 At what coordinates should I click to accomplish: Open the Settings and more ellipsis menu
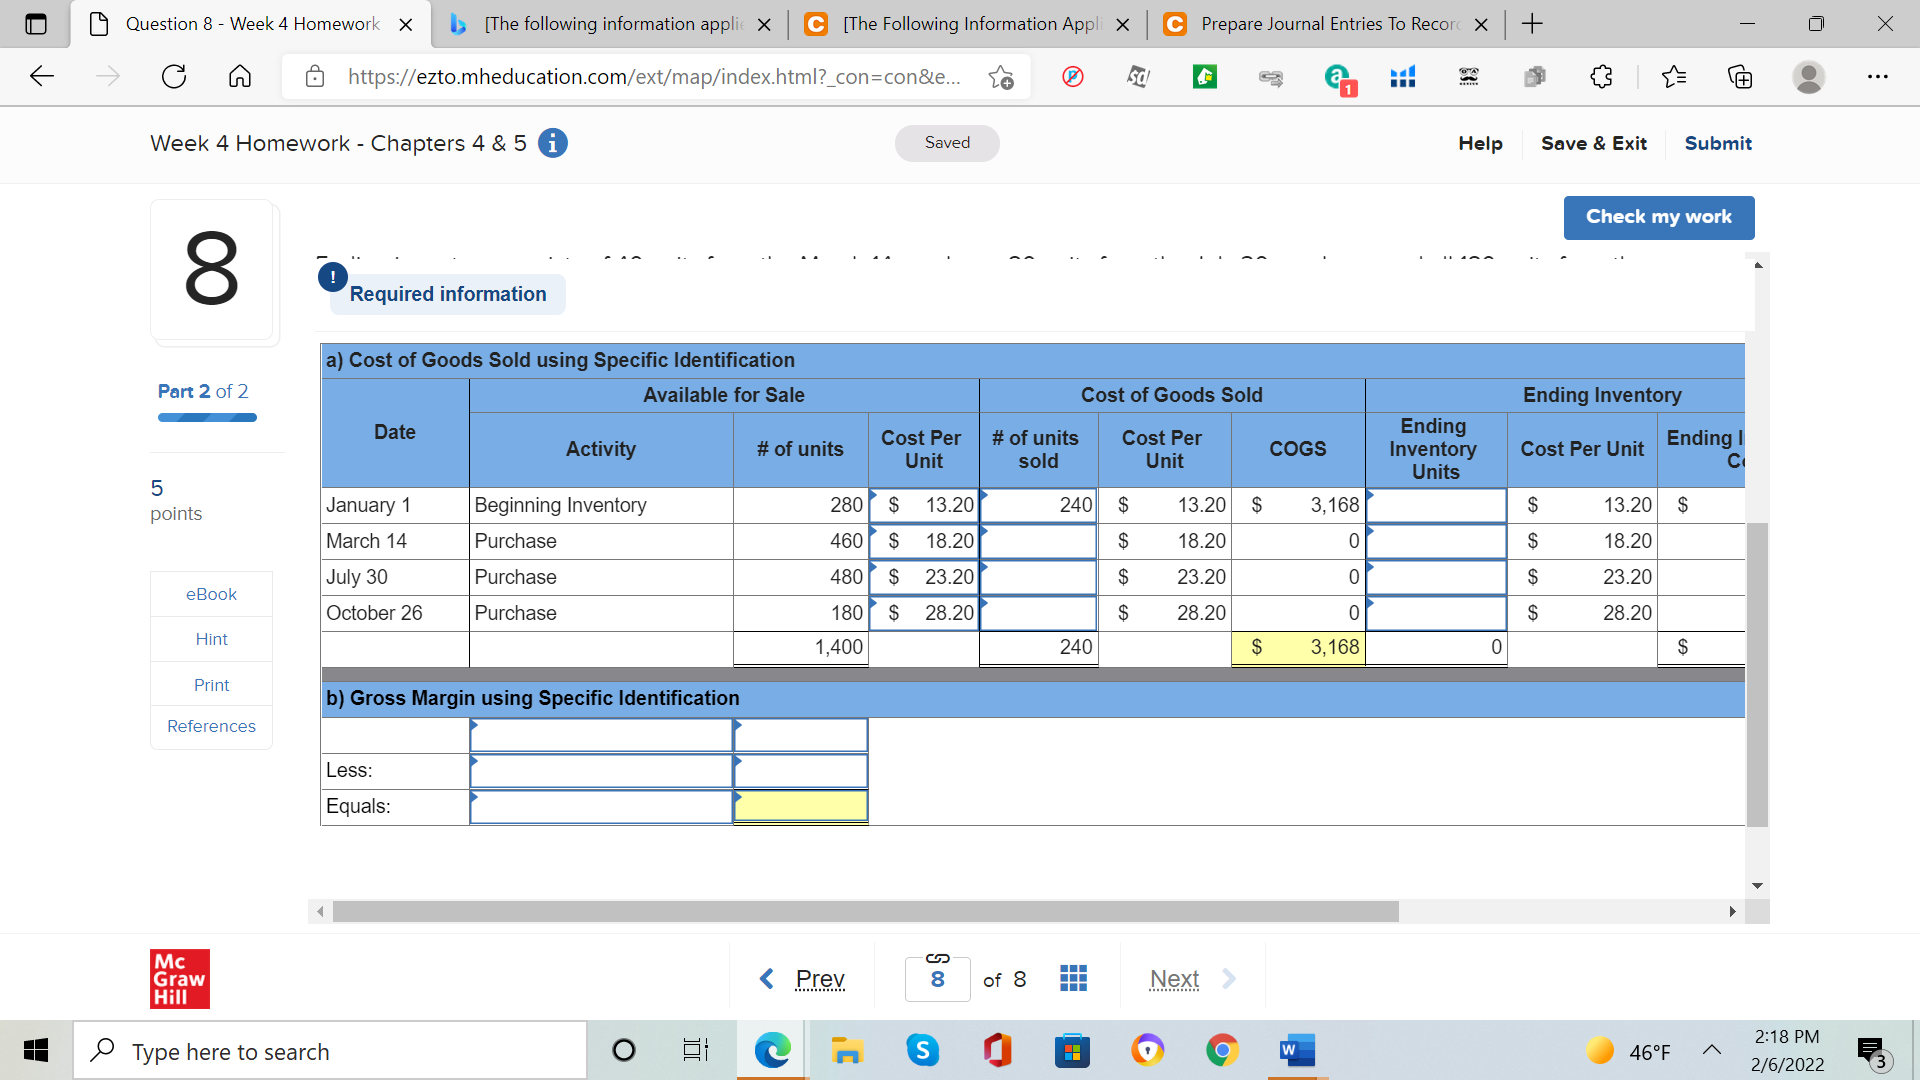pyautogui.click(x=1879, y=76)
